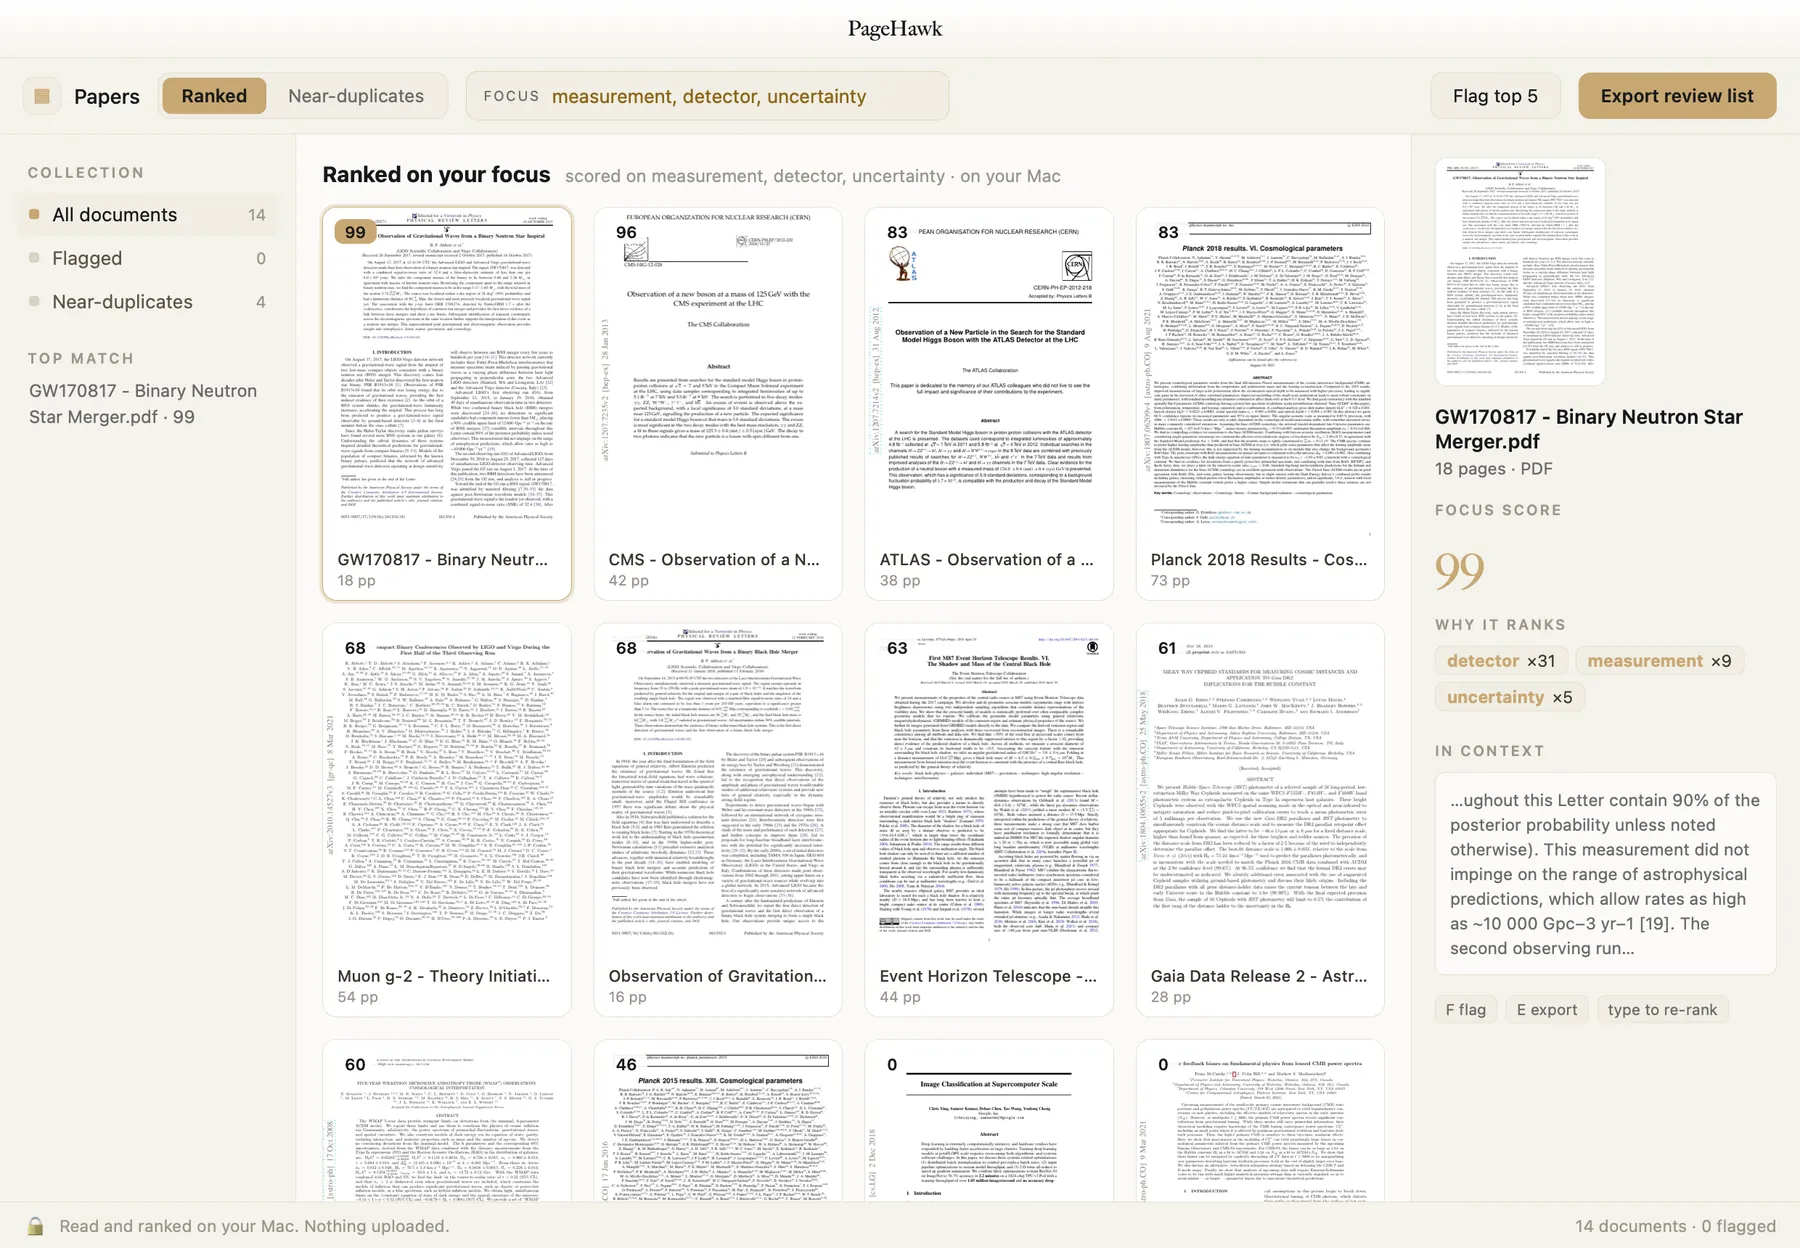The image size is (1800, 1248).
Task: Select the Gaia Data Release 2 card
Action: point(1260,820)
